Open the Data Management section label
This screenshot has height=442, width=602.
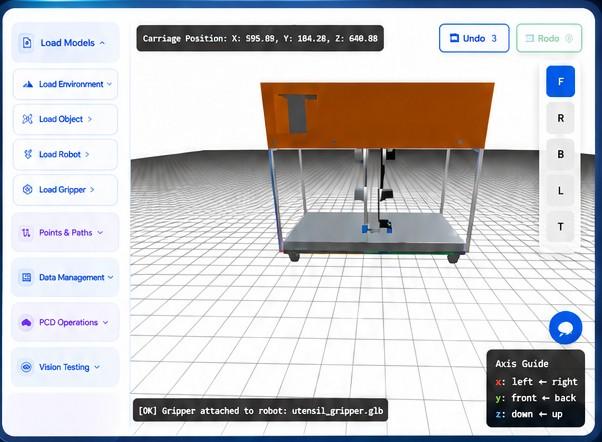(x=71, y=277)
